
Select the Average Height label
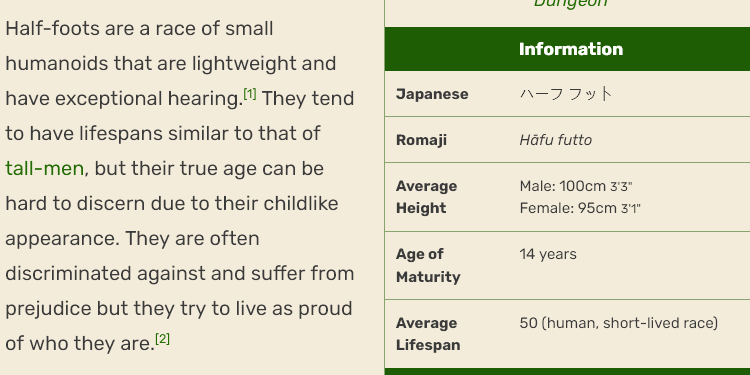pos(426,197)
